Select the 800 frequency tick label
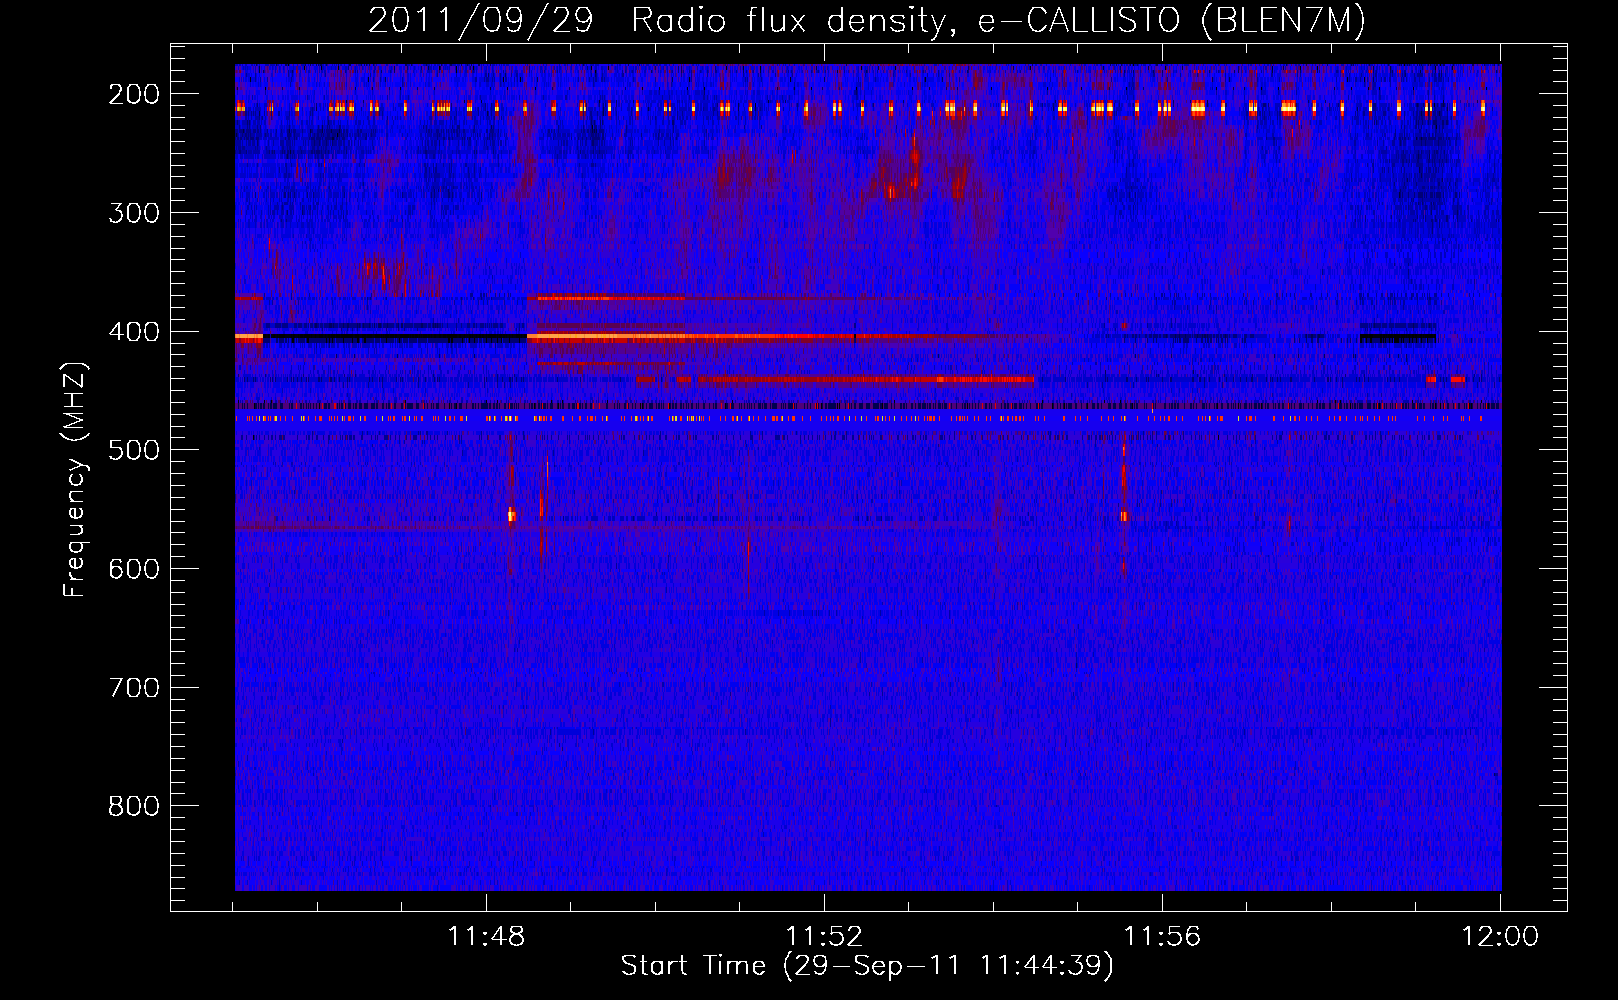 (x=134, y=807)
